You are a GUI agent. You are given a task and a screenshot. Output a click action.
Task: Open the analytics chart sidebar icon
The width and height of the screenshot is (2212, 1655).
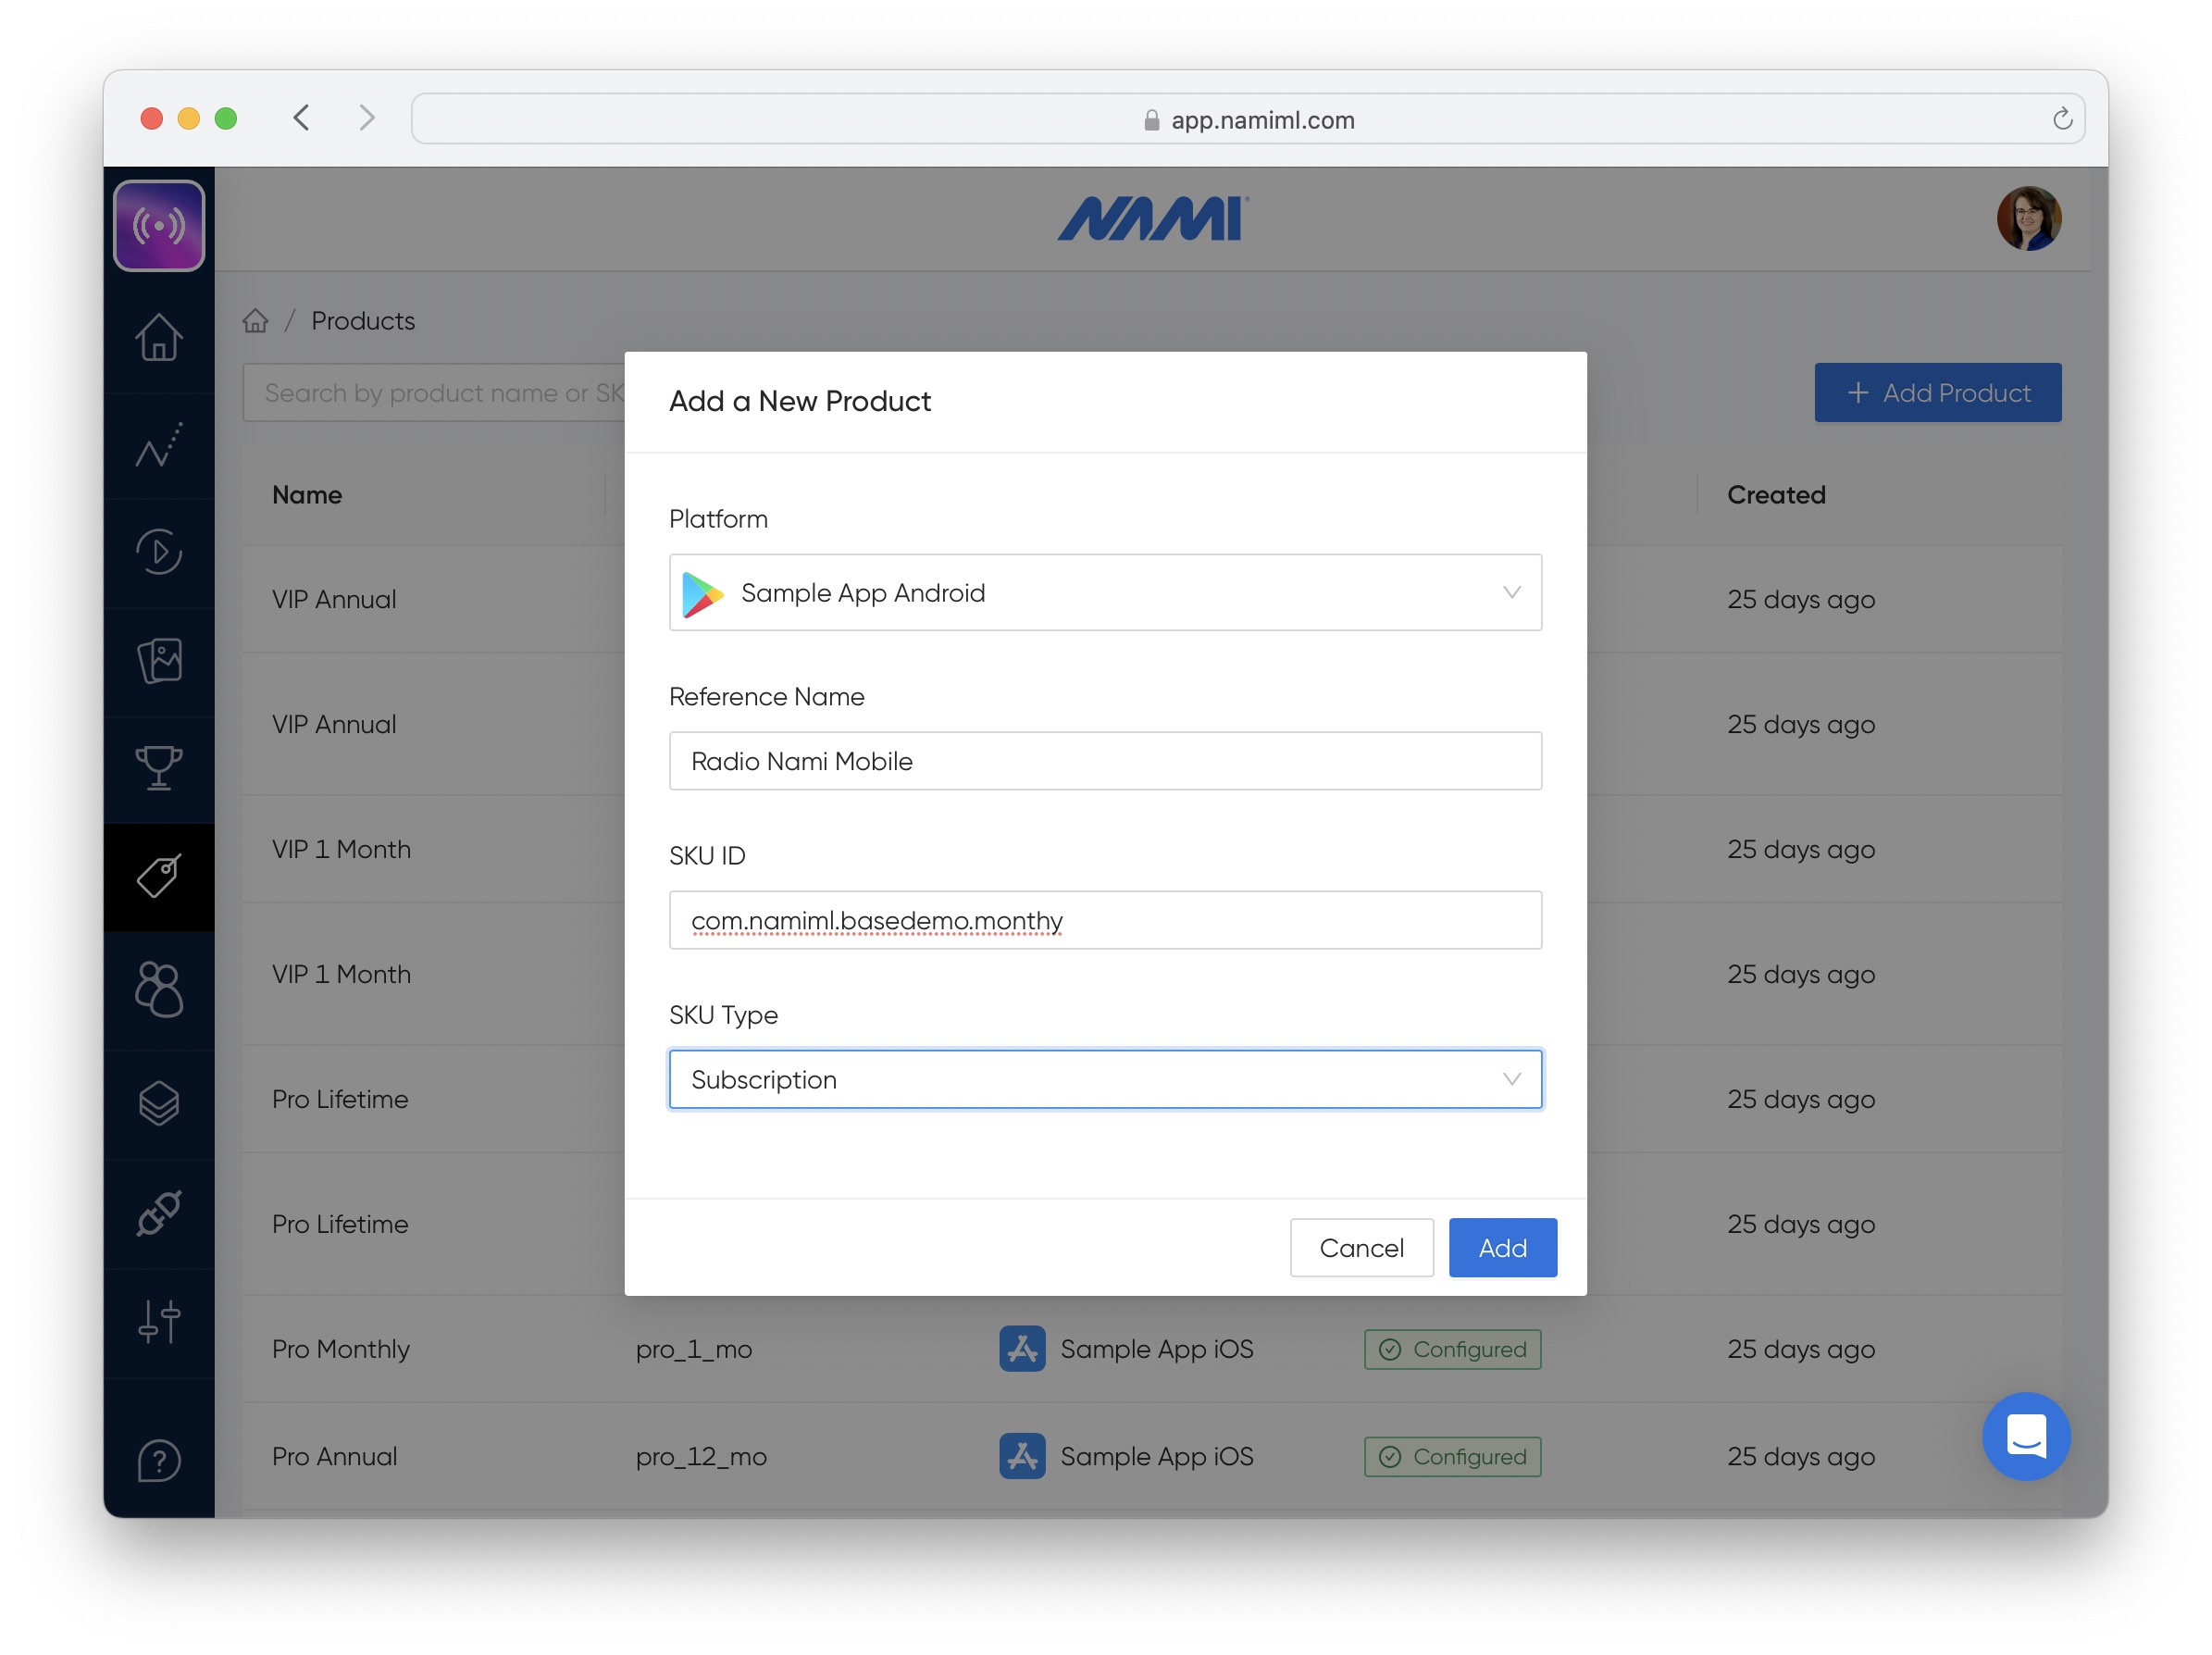(x=158, y=445)
